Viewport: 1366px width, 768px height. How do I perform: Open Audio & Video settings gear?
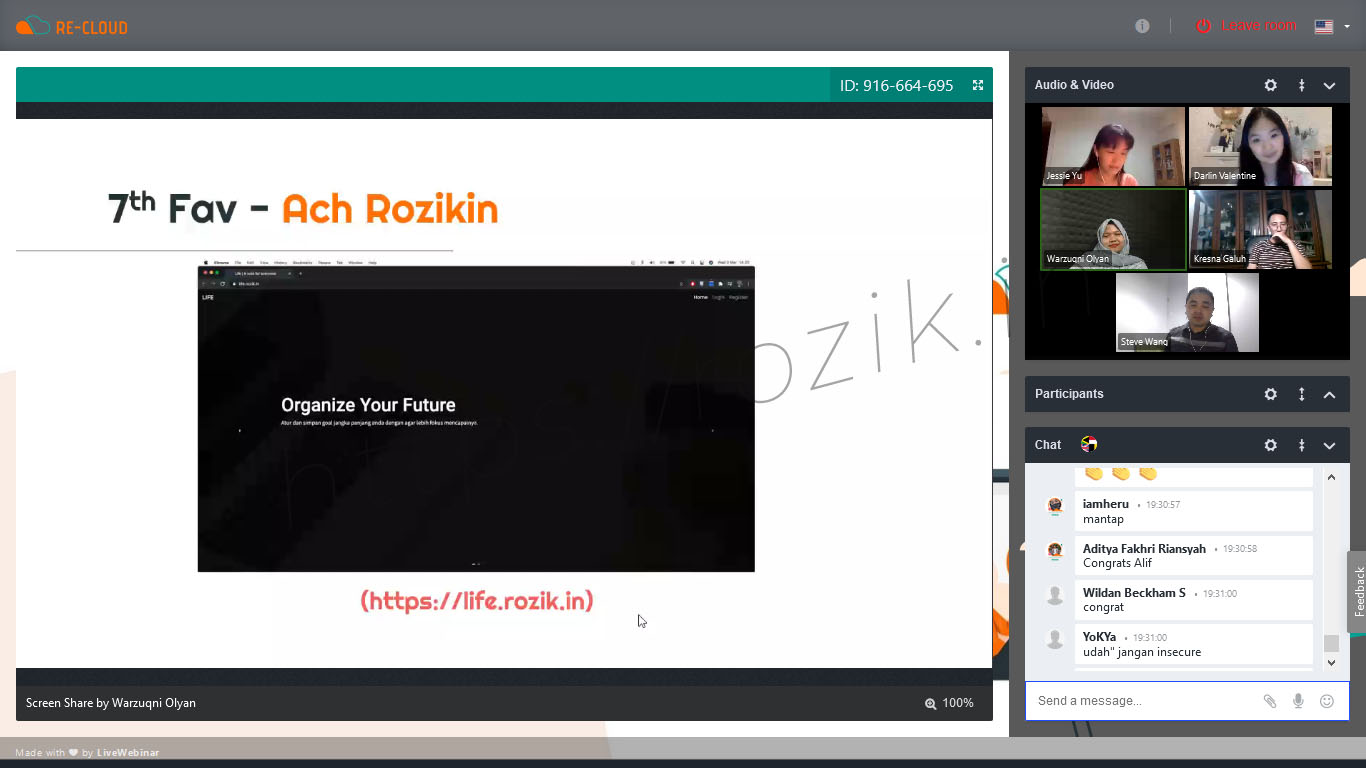pos(1270,86)
